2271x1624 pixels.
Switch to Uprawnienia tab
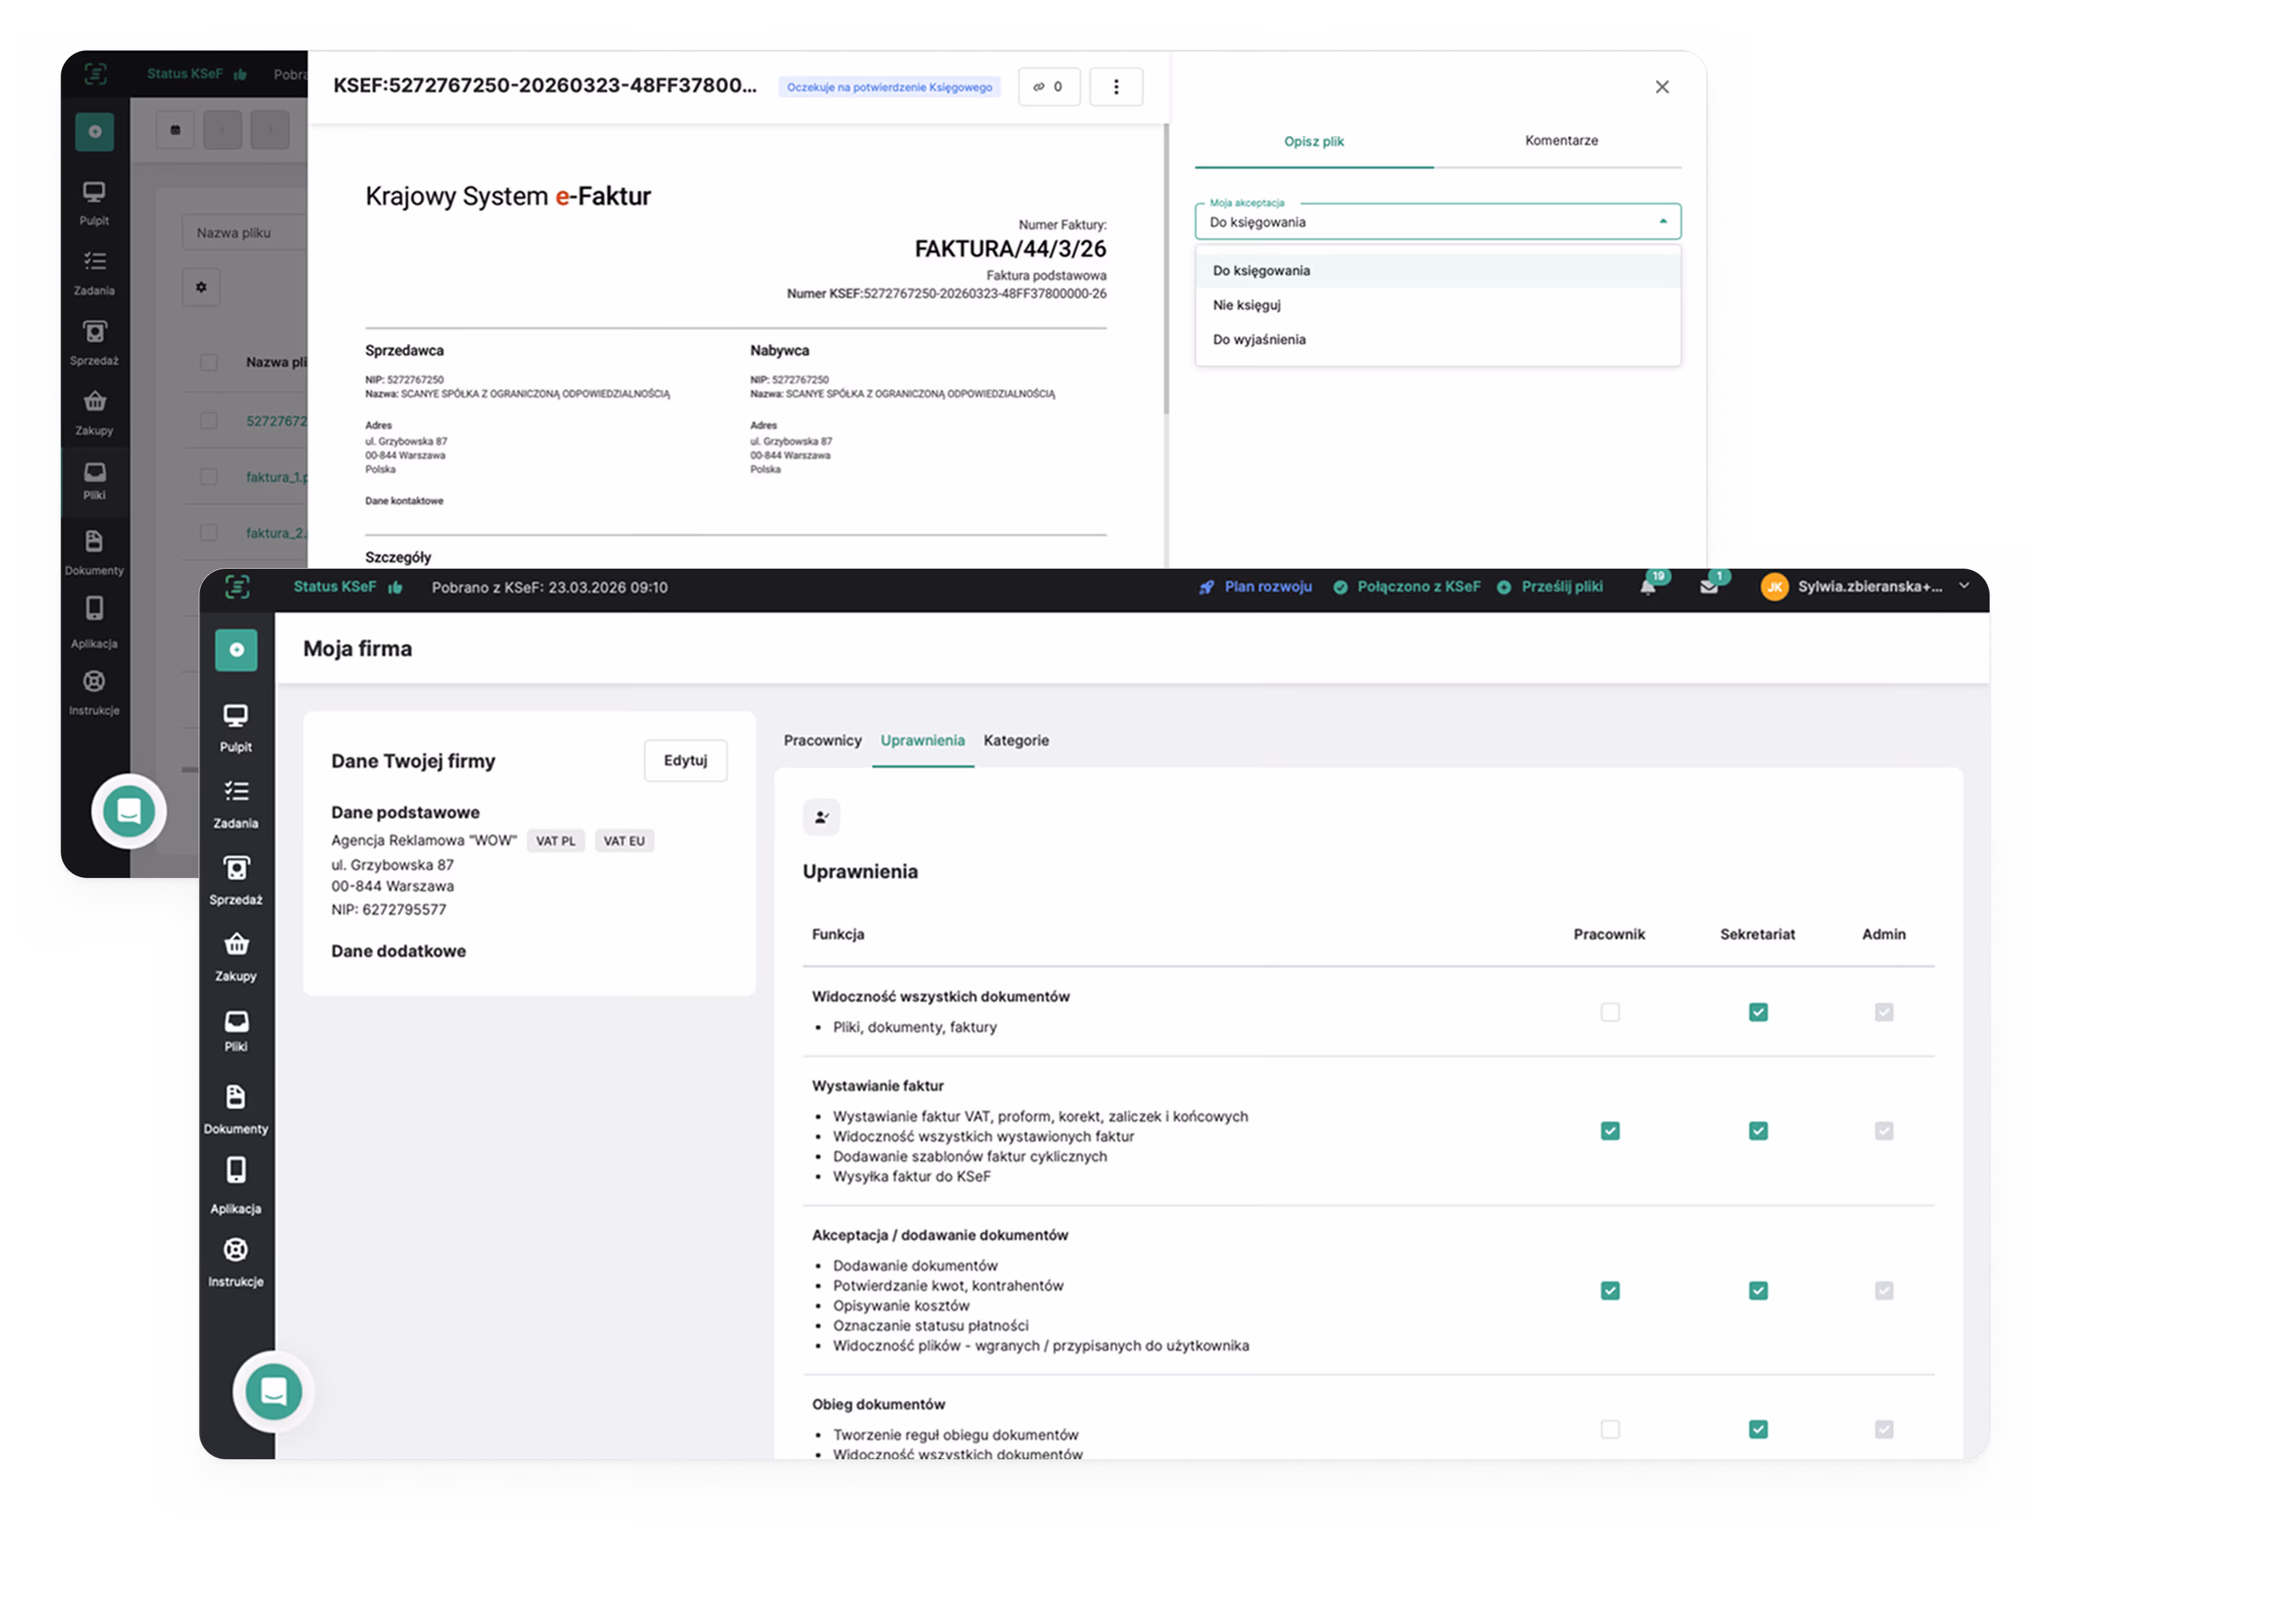tap(922, 741)
